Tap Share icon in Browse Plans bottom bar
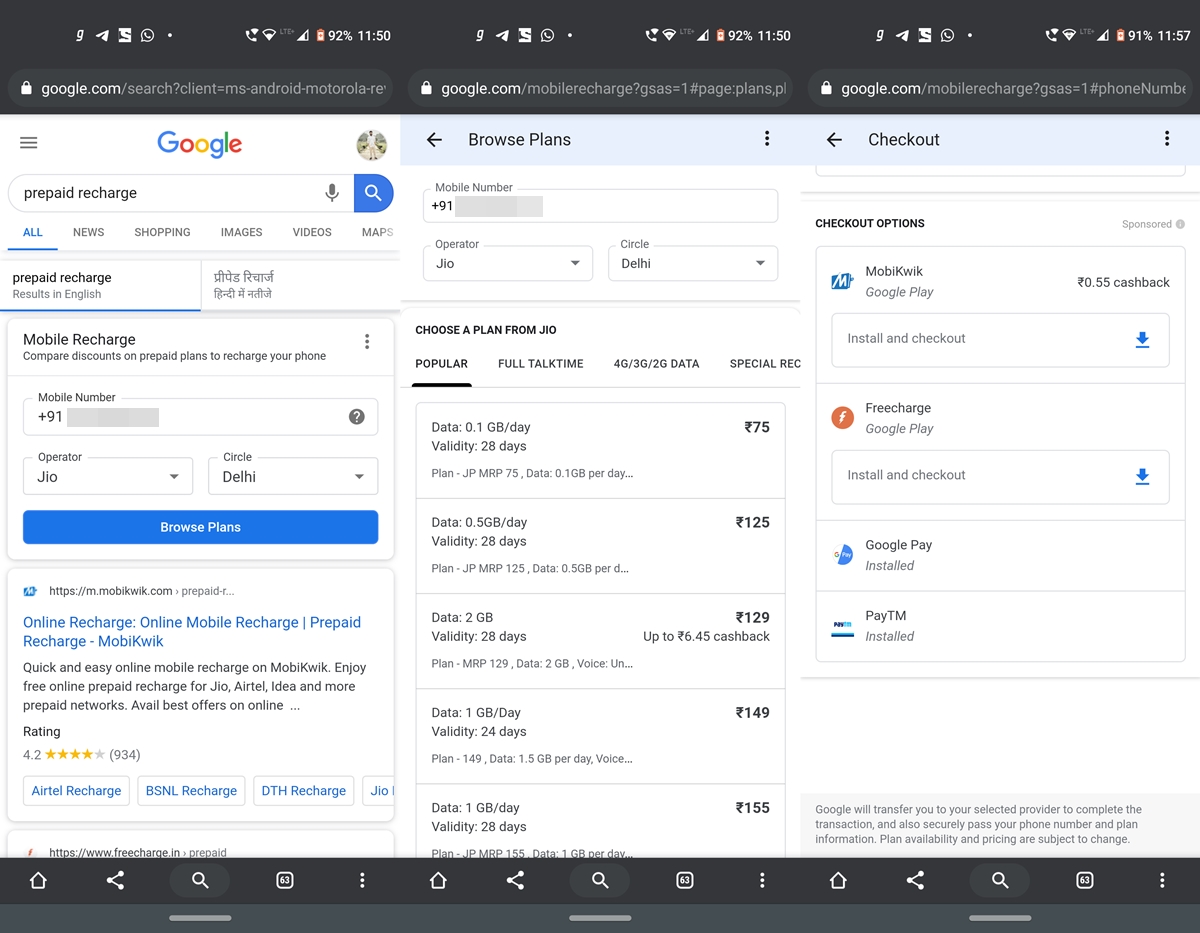1200x933 pixels. [x=515, y=880]
